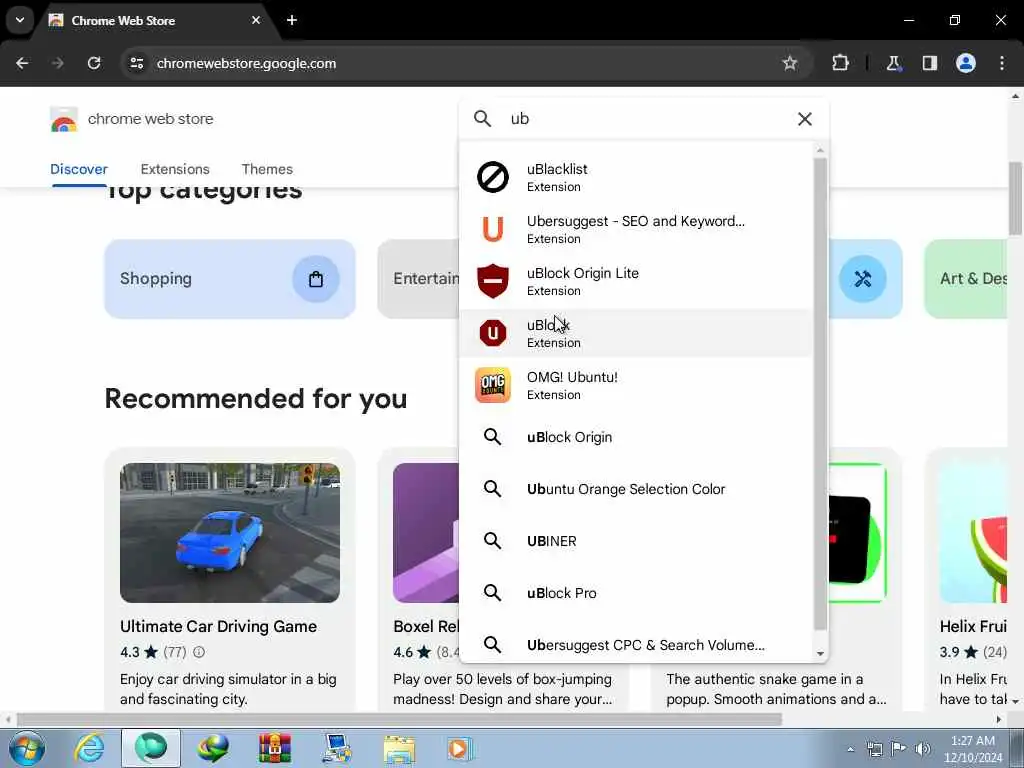Screen dimensions: 1024x768
Task: Click the back navigation arrow
Action: pos(22,63)
